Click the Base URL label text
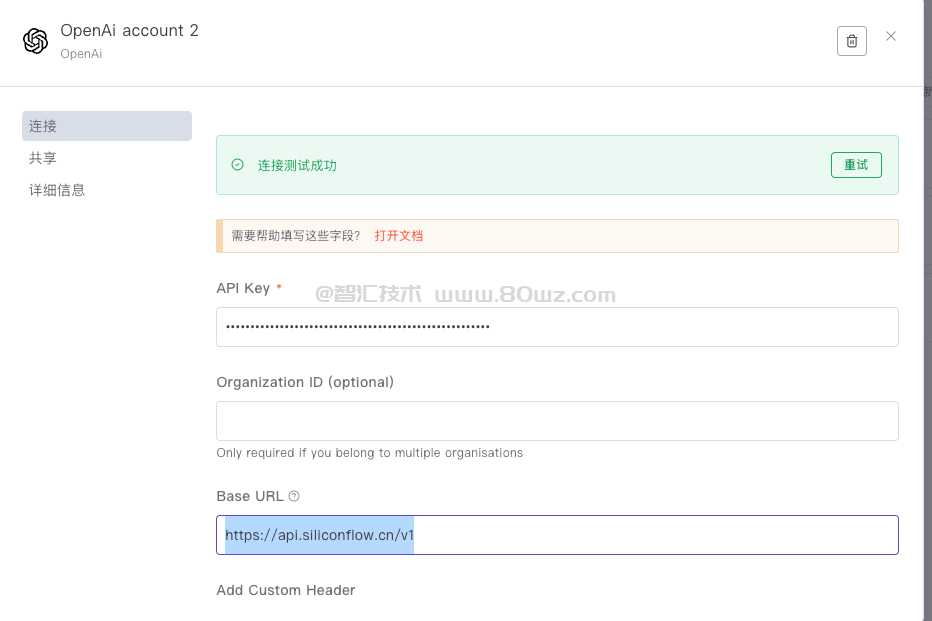The width and height of the screenshot is (932, 621). click(x=250, y=496)
